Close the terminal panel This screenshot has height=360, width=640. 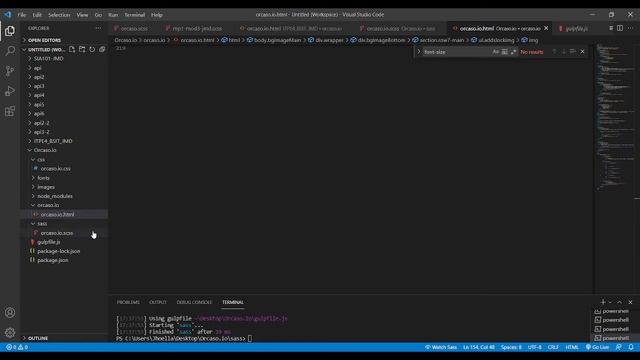(631, 302)
